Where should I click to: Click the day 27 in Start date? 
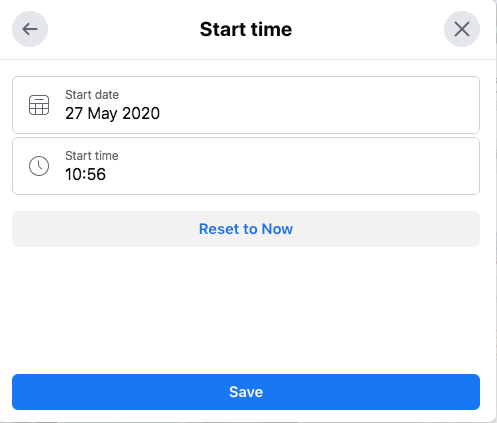click(x=74, y=114)
